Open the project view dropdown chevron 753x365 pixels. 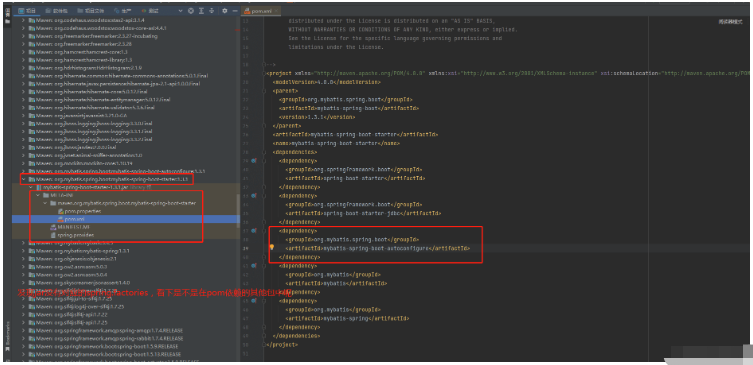[180, 11]
